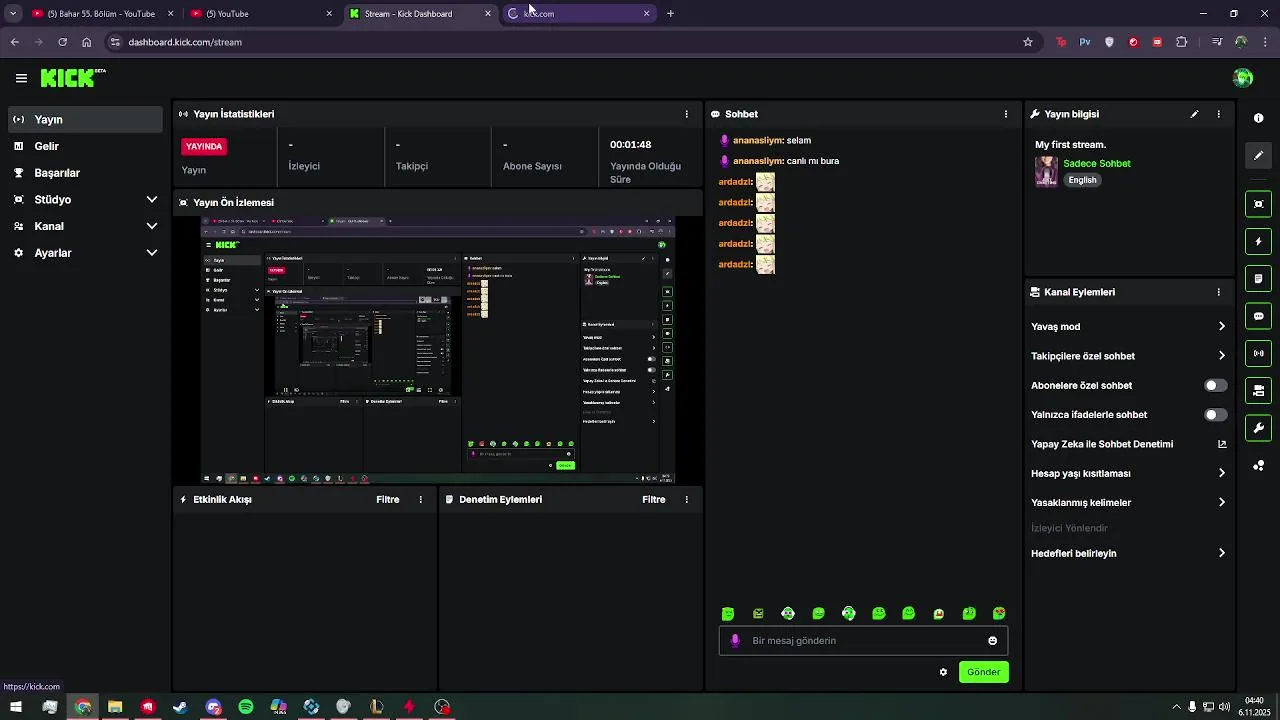Enable Abonelere özel sohbet toggle

coord(1215,385)
